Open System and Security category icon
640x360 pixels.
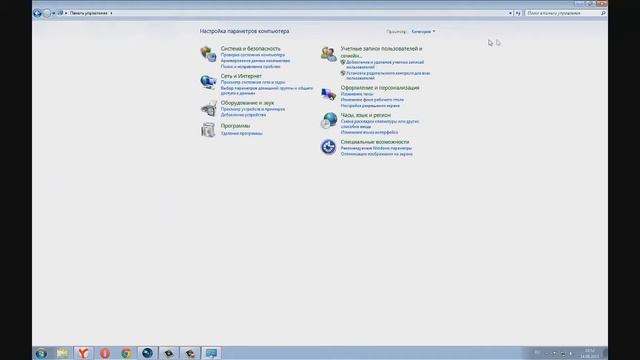click(208, 54)
